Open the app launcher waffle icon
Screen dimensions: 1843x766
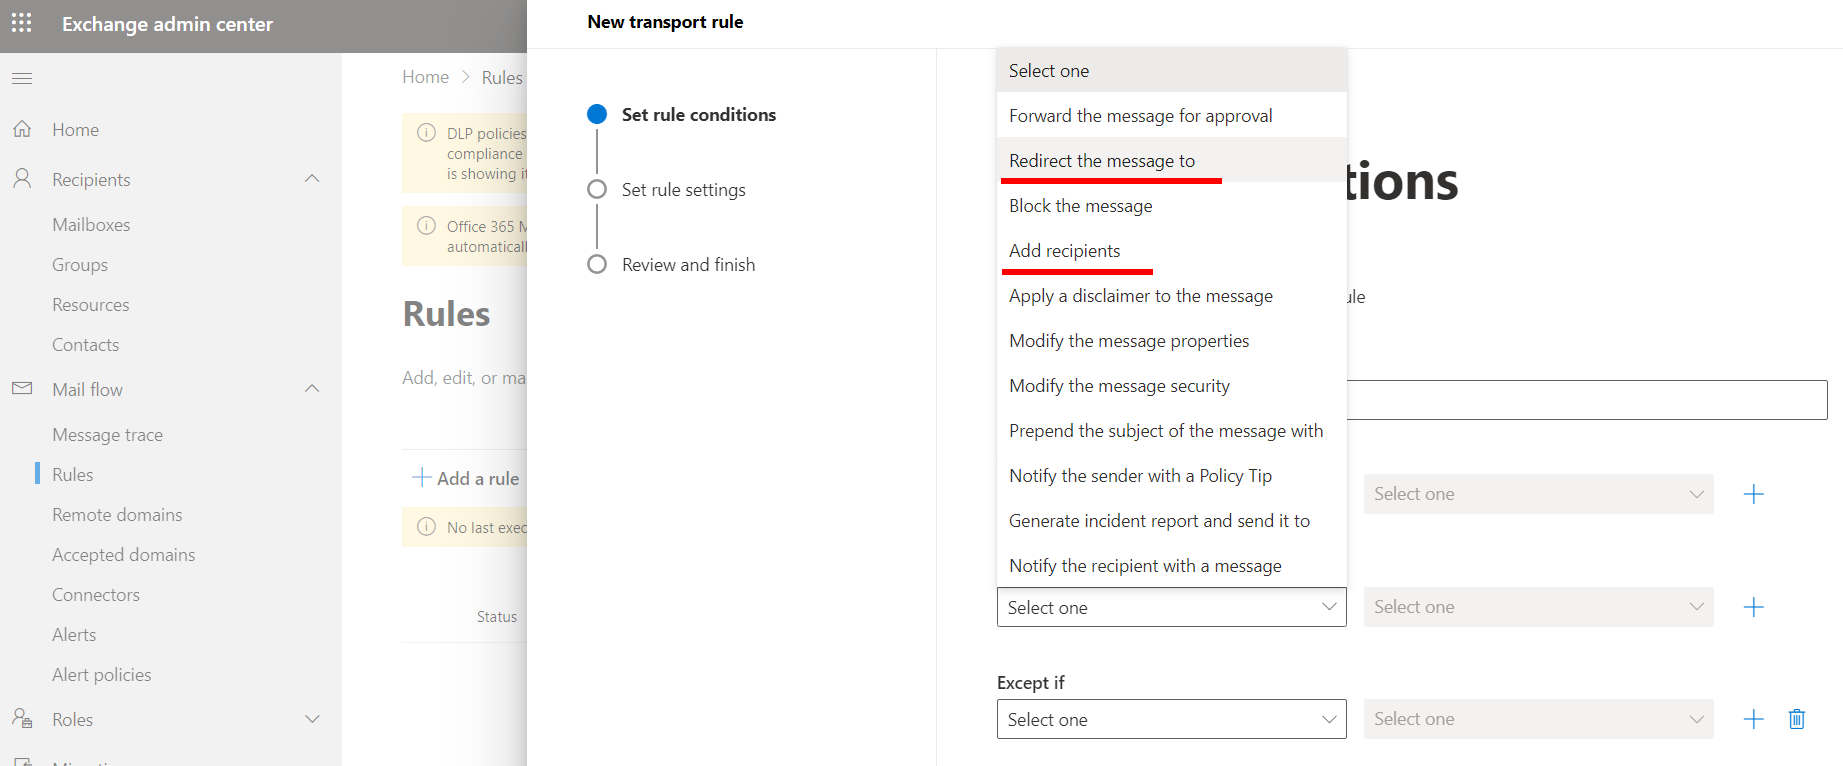pyautogui.click(x=22, y=23)
